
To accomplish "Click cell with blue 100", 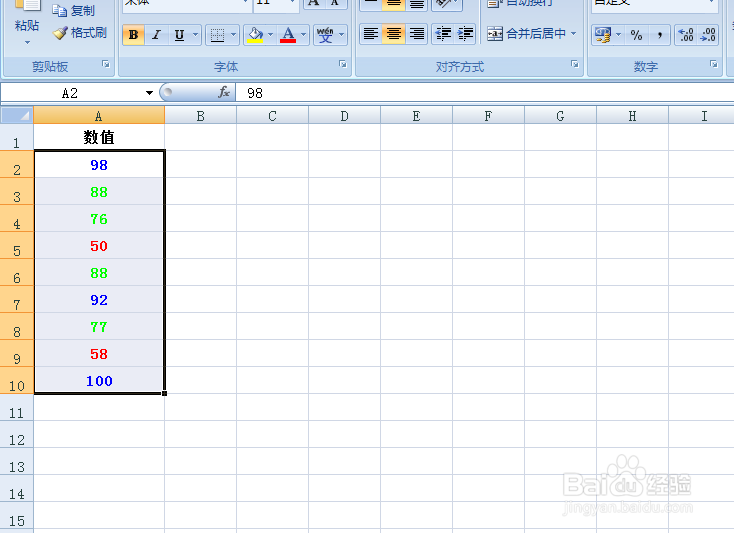I will coord(99,380).
